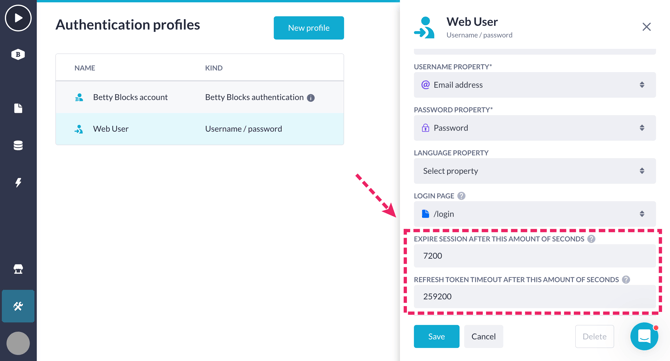Open the Username Property Email address dropdown
Viewport: 670px width, 361px height.
[535, 85]
